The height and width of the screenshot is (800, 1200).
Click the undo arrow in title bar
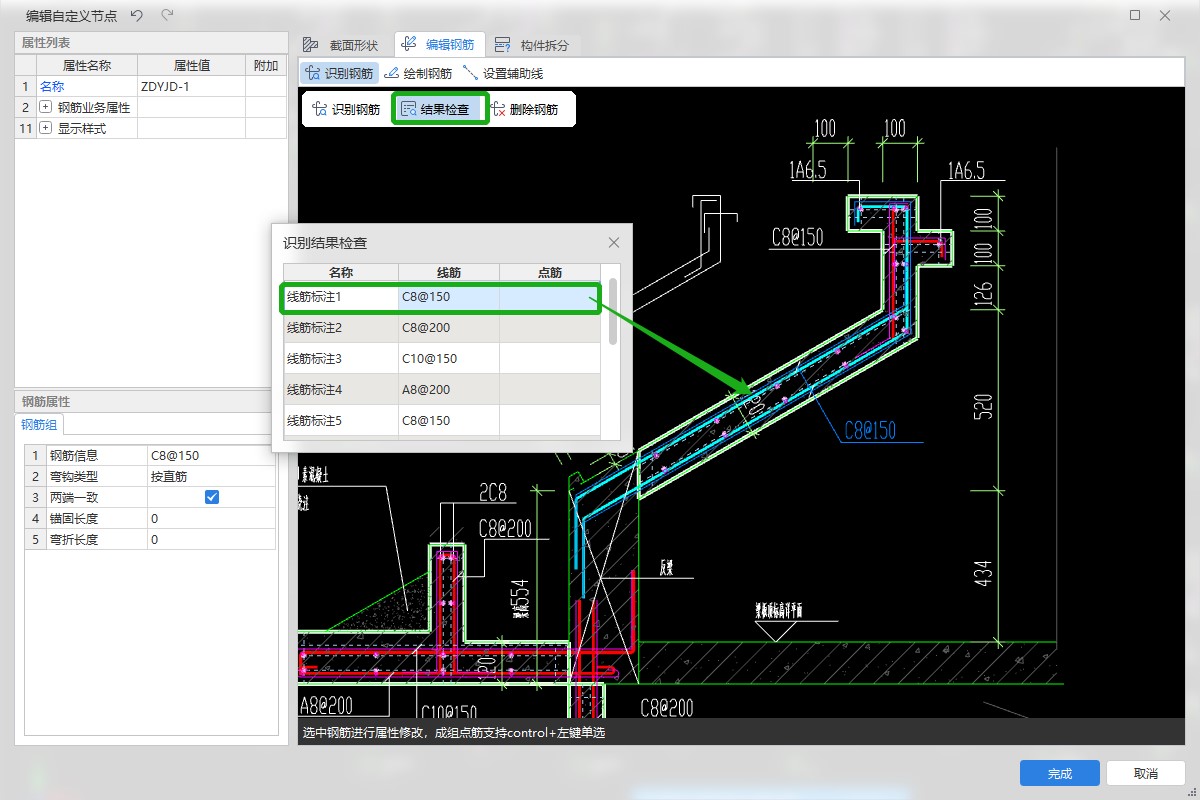(137, 15)
